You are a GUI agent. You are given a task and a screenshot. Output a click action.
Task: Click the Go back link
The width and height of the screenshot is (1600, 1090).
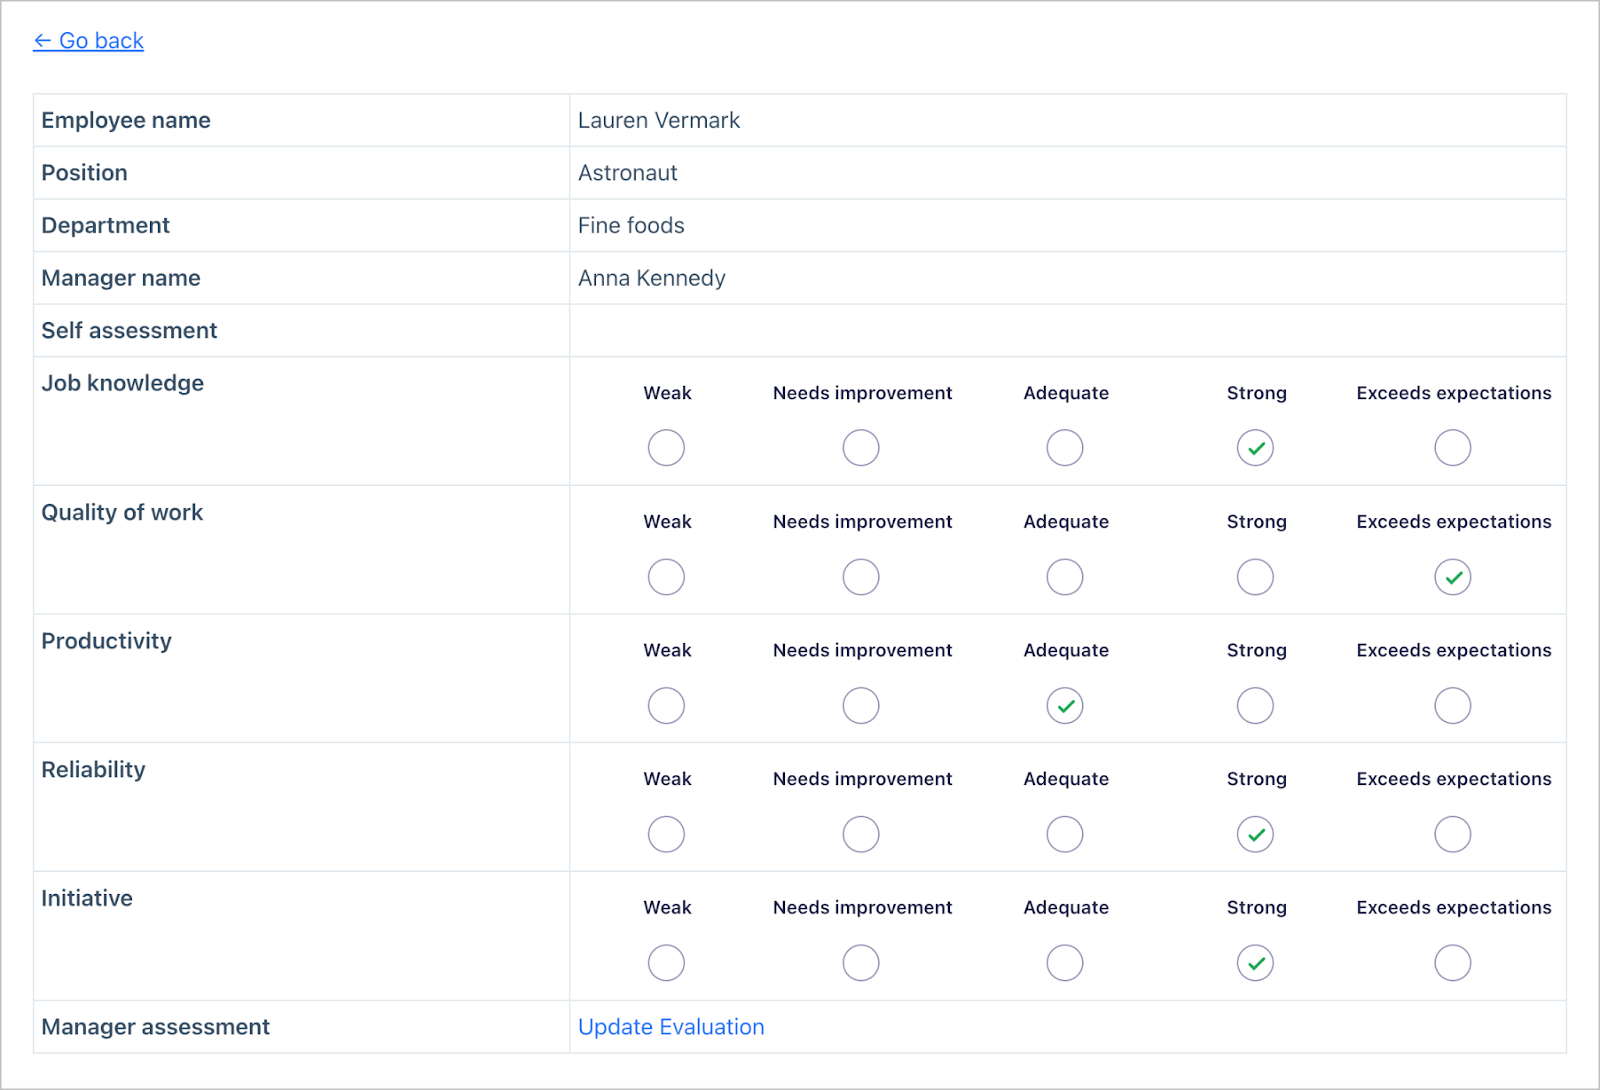[88, 40]
